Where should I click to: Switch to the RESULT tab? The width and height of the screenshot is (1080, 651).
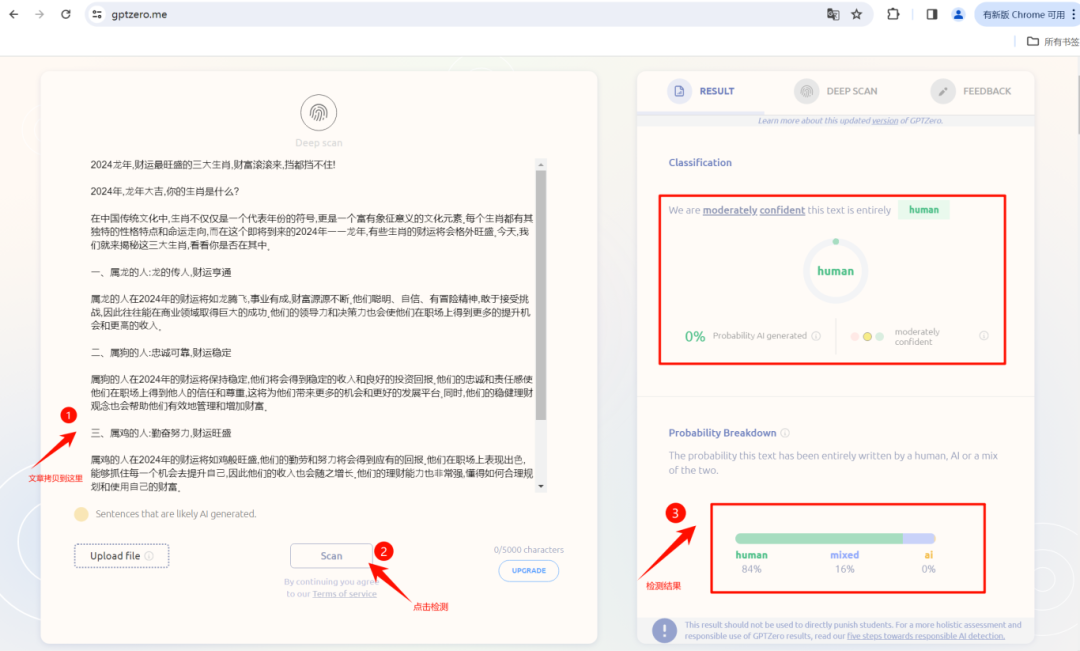701,91
